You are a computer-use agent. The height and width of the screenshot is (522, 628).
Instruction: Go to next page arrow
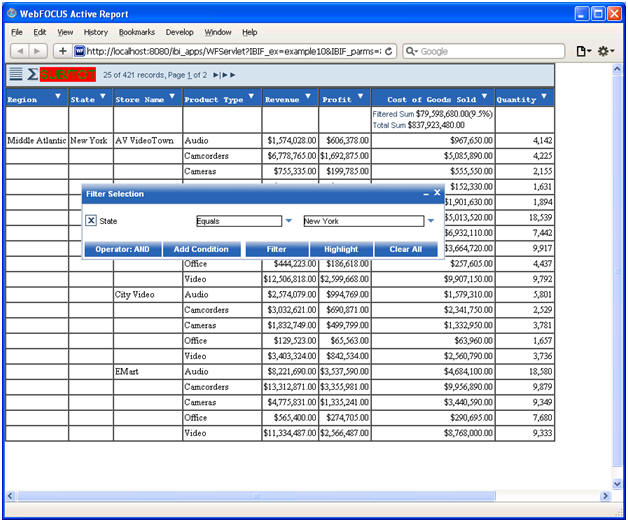(x=225, y=75)
